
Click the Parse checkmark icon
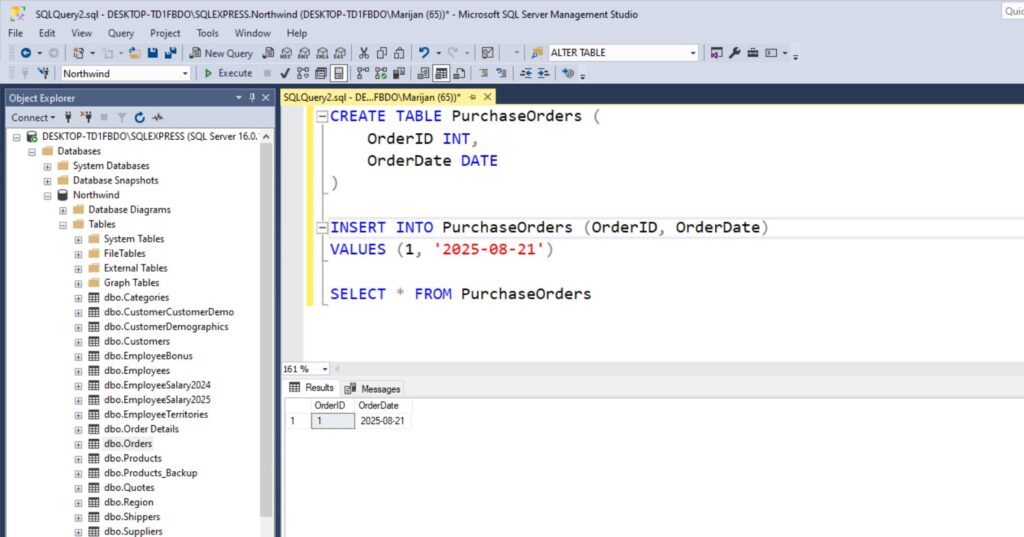(x=285, y=73)
